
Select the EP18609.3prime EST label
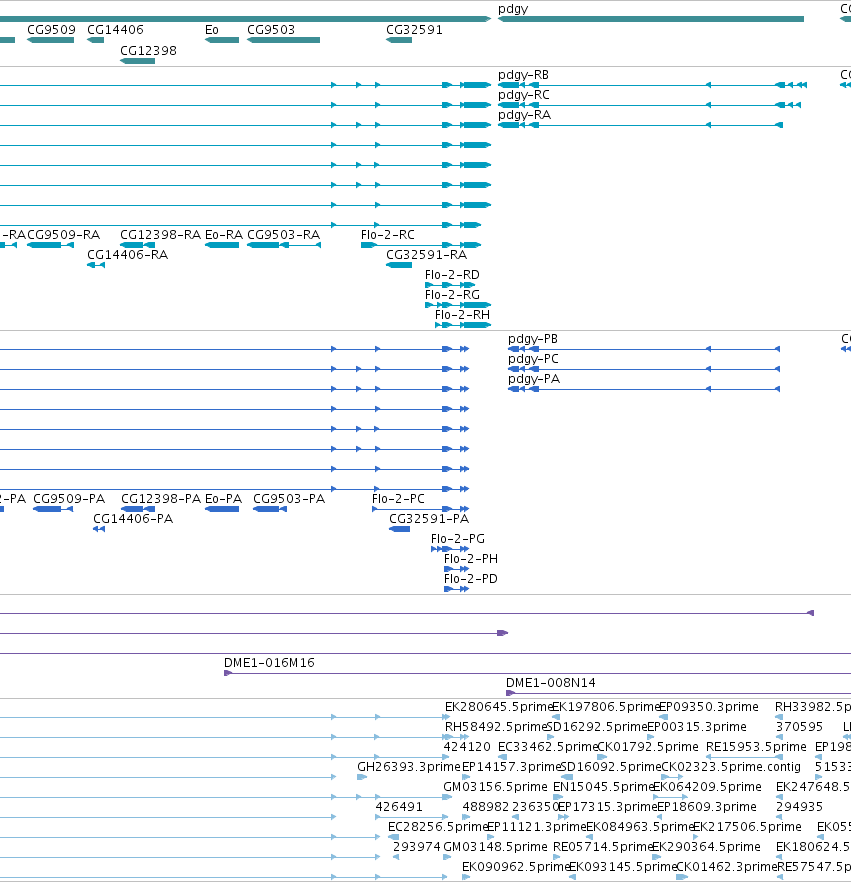coord(707,807)
